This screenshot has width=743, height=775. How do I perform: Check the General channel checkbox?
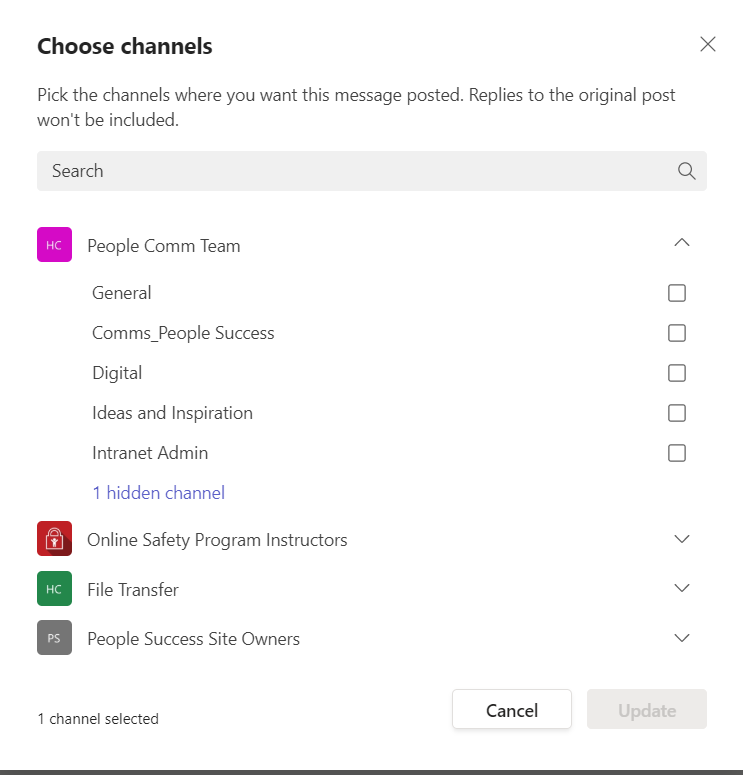coord(677,293)
